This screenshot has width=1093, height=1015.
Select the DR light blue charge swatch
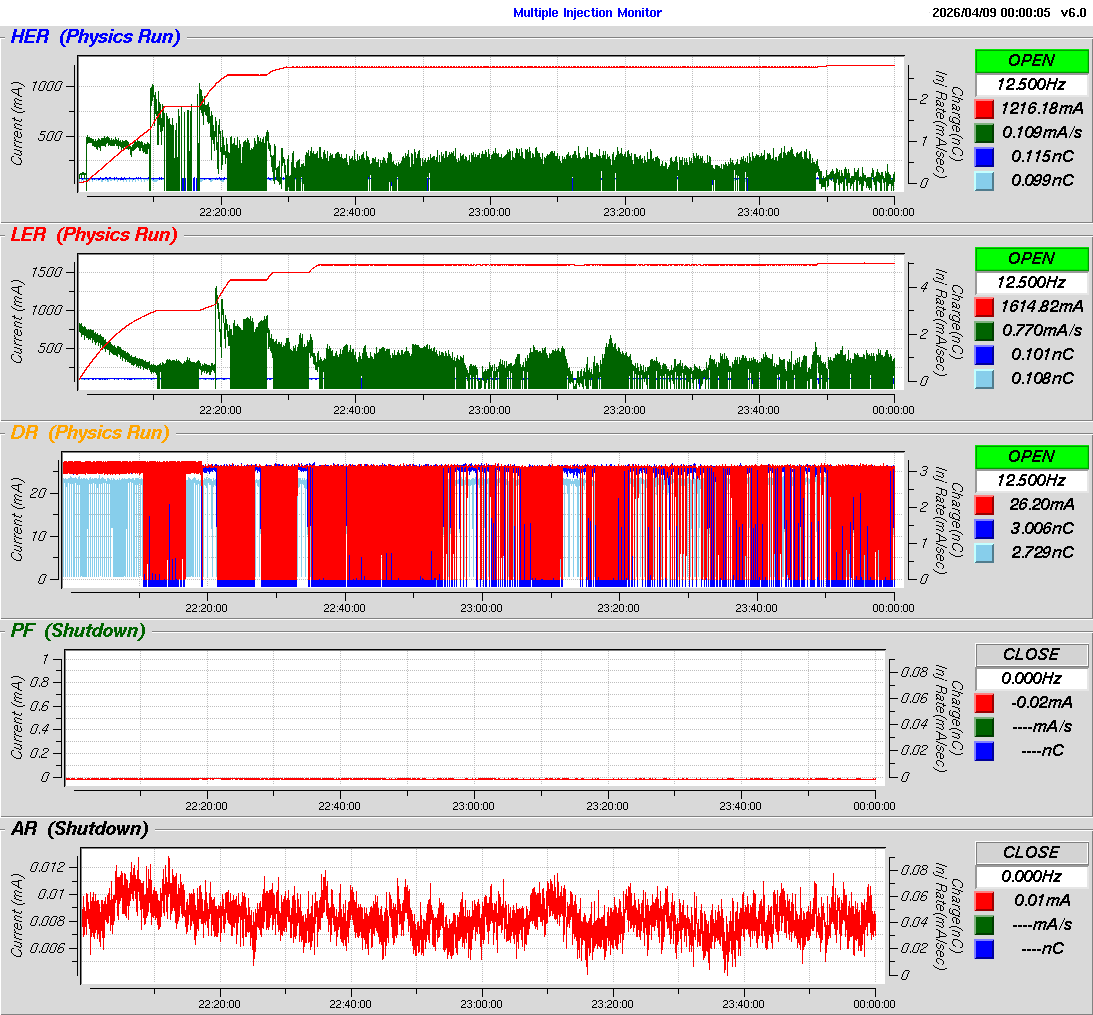(984, 552)
